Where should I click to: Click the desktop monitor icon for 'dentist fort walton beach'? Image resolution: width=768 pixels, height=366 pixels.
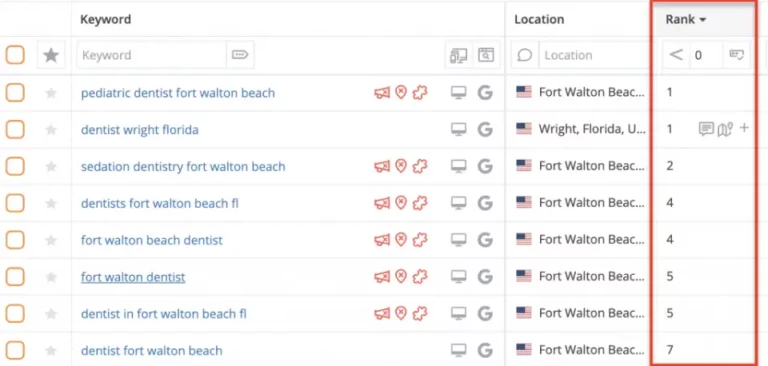point(458,350)
